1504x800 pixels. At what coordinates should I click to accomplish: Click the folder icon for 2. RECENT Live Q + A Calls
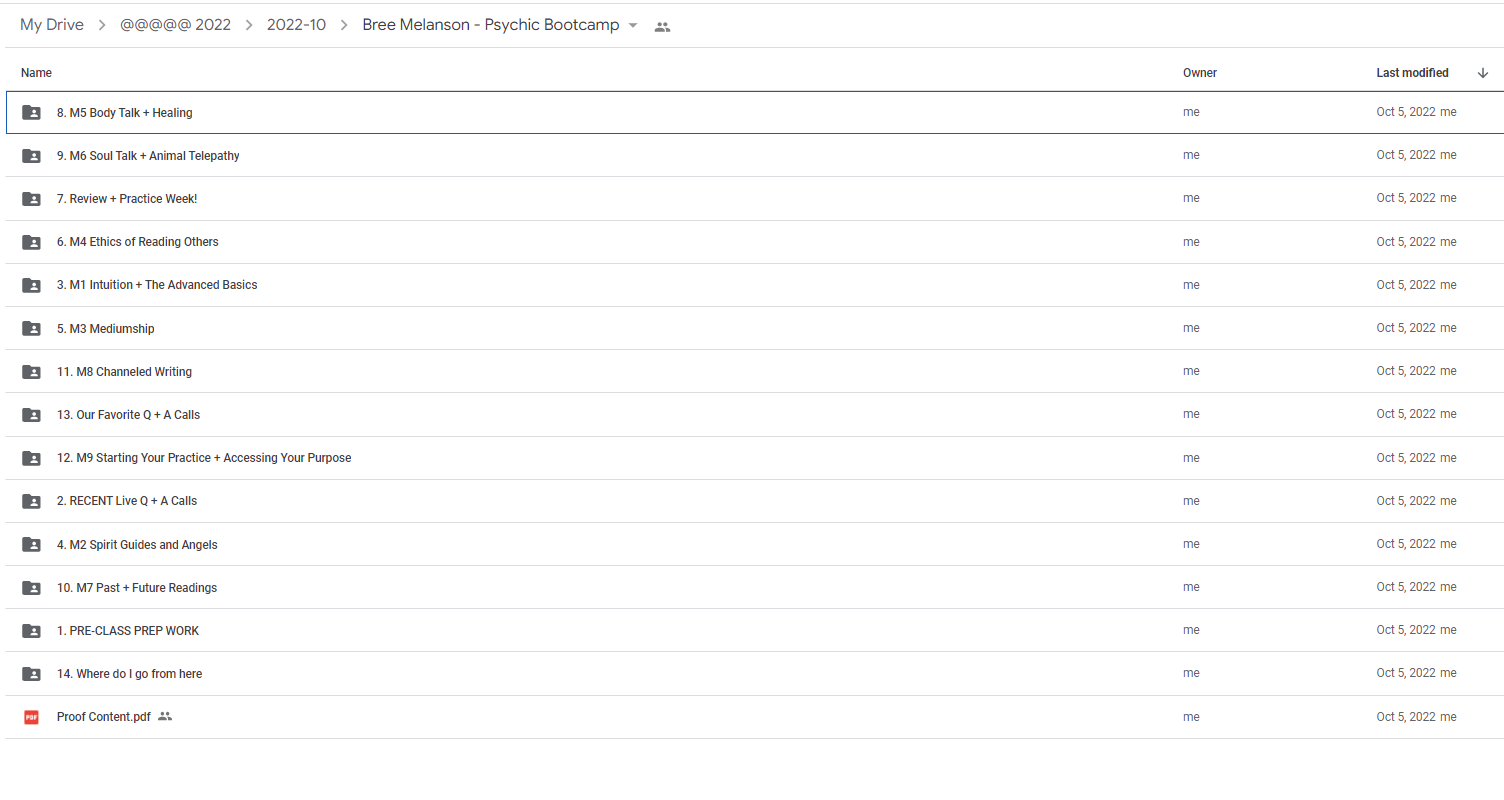tap(31, 501)
